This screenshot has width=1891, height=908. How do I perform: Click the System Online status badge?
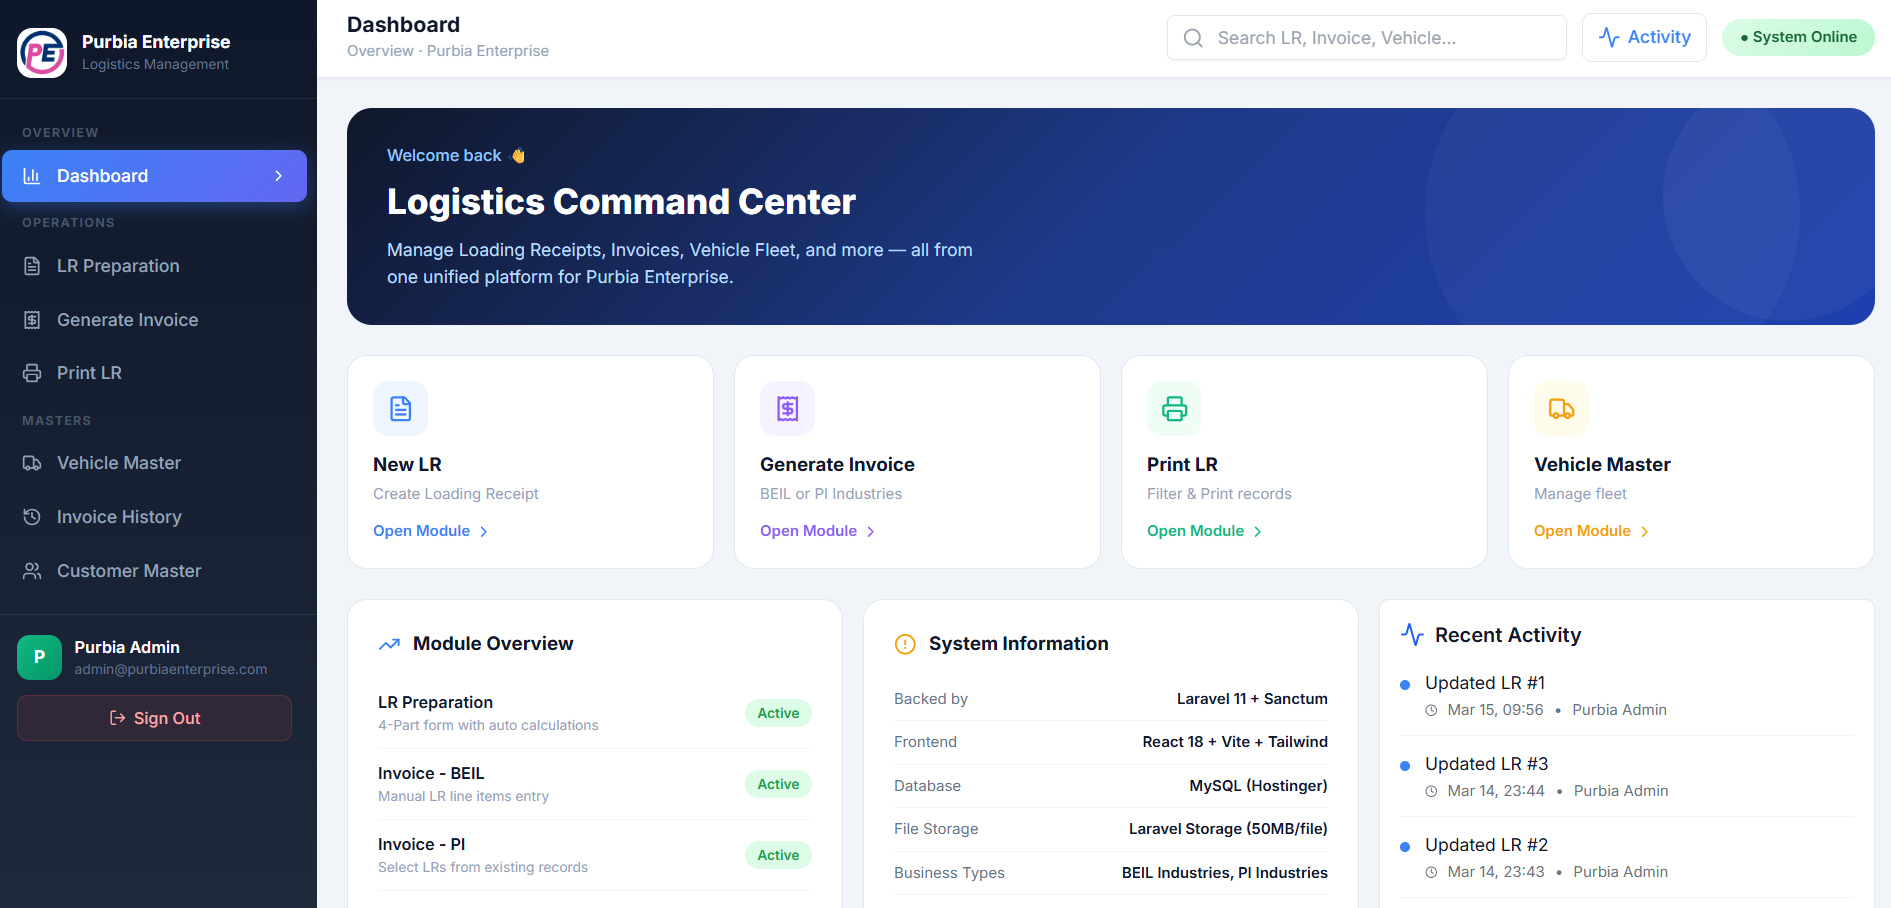[x=1797, y=38]
